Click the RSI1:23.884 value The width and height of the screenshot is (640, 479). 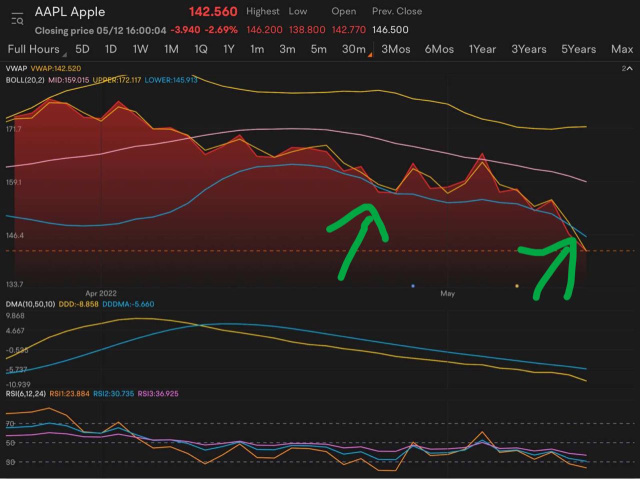[x=69, y=394]
